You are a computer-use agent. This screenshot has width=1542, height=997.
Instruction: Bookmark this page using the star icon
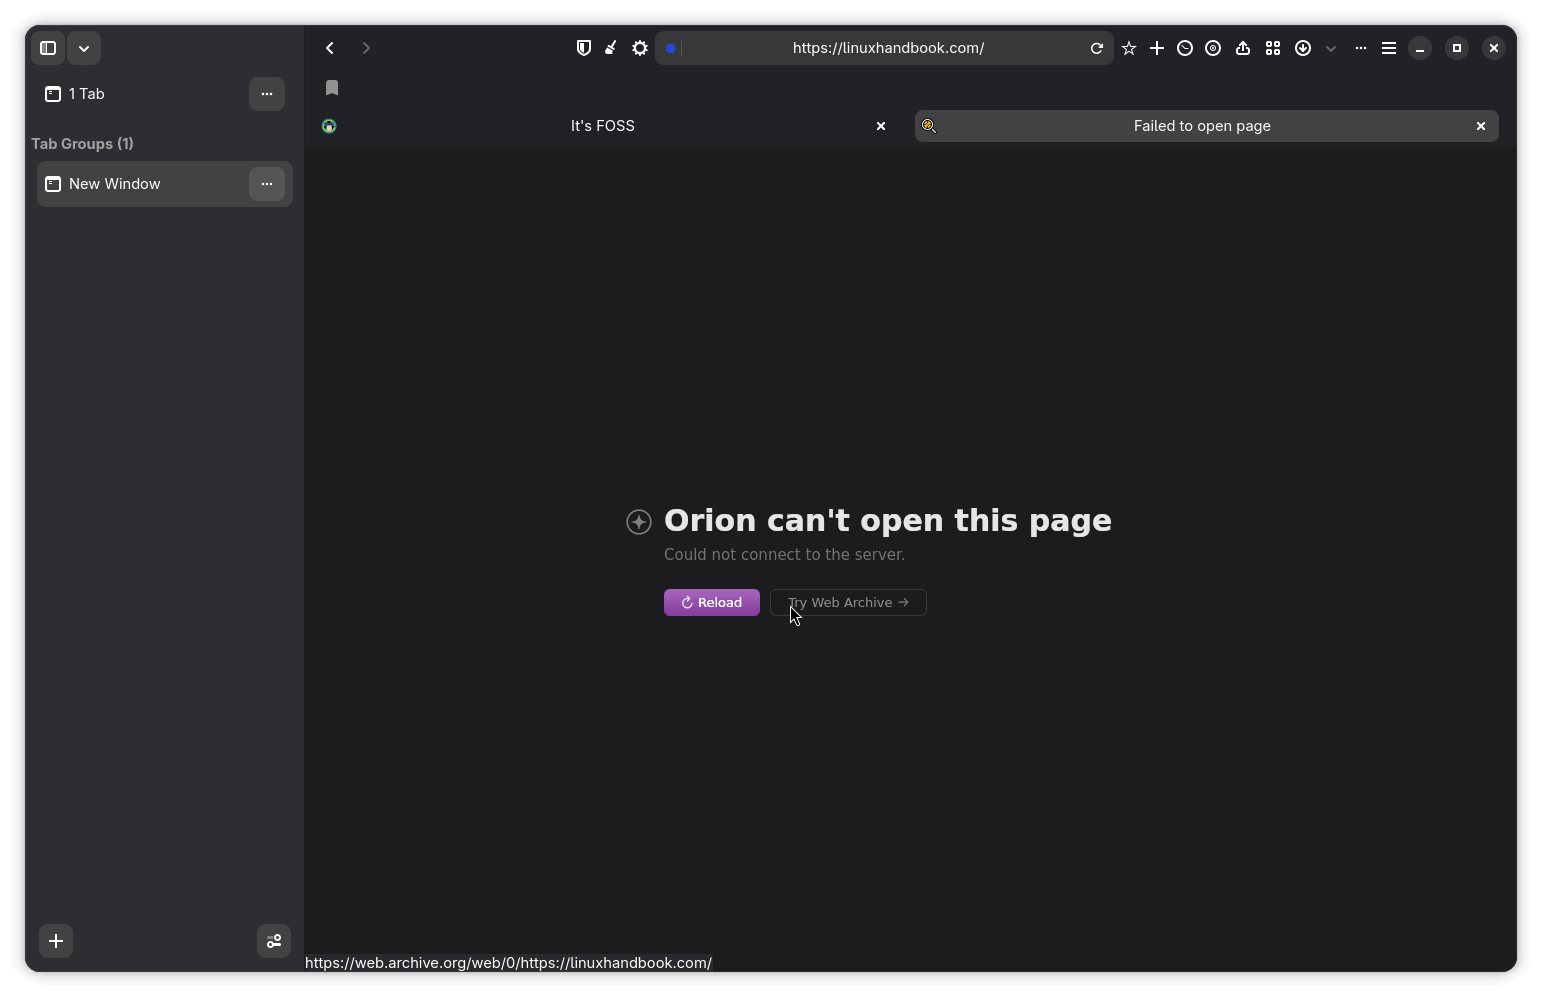pyautogui.click(x=1129, y=48)
